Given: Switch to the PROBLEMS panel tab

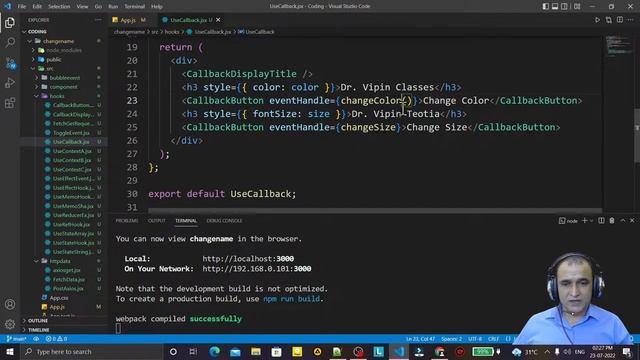Looking at the screenshot, I should 127,220.
